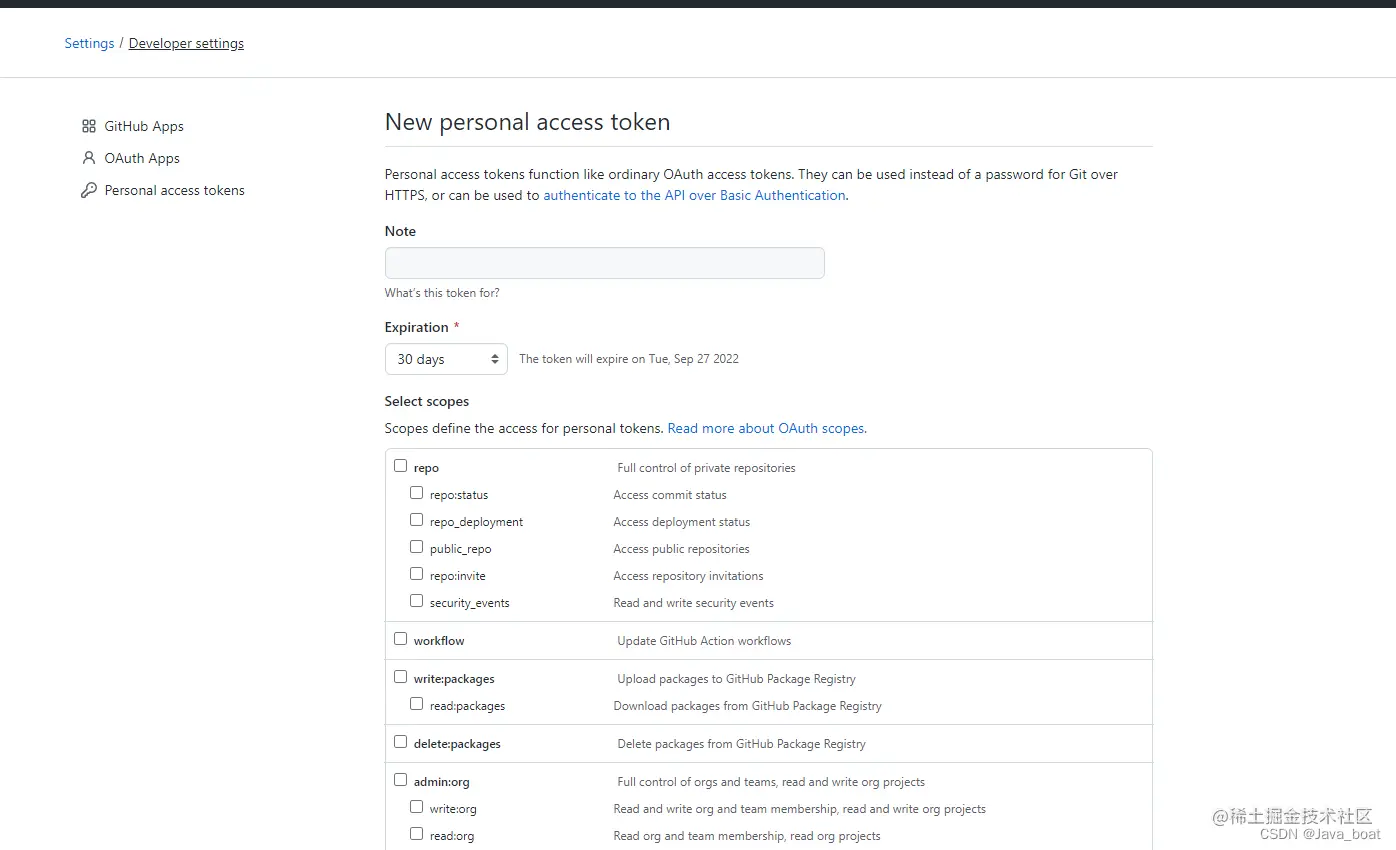
Task: Click the Settings breadcrumb link
Action: (89, 43)
